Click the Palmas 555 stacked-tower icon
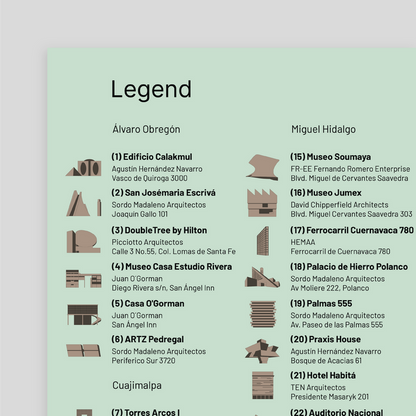This screenshot has width=416, height=416. click(263, 314)
